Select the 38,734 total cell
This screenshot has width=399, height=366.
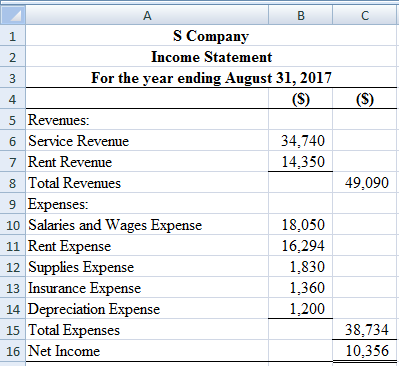point(365,330)
